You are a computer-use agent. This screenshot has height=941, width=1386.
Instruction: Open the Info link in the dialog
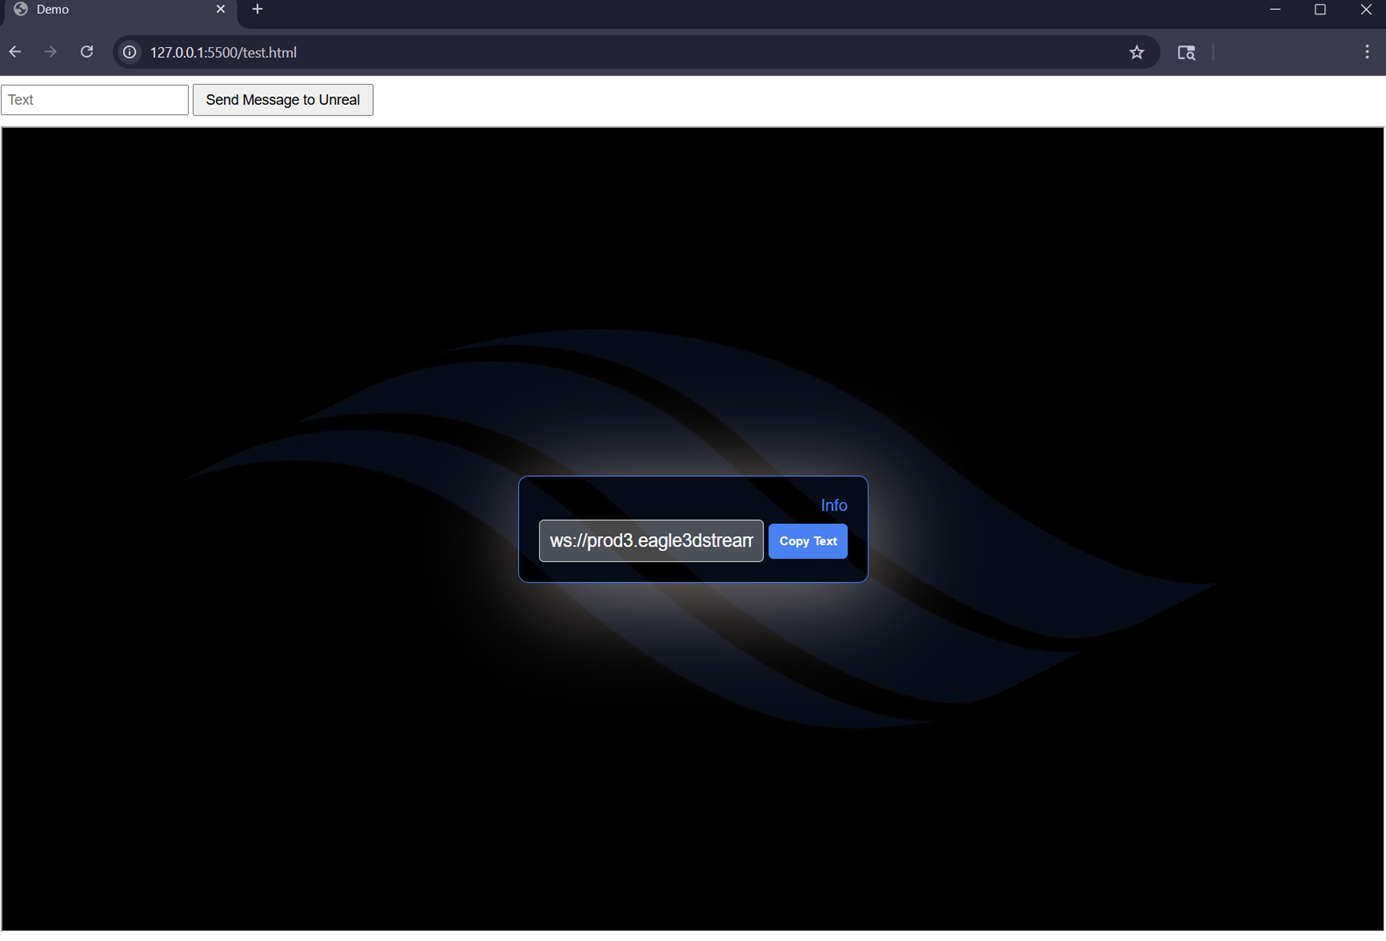(833, 506)
